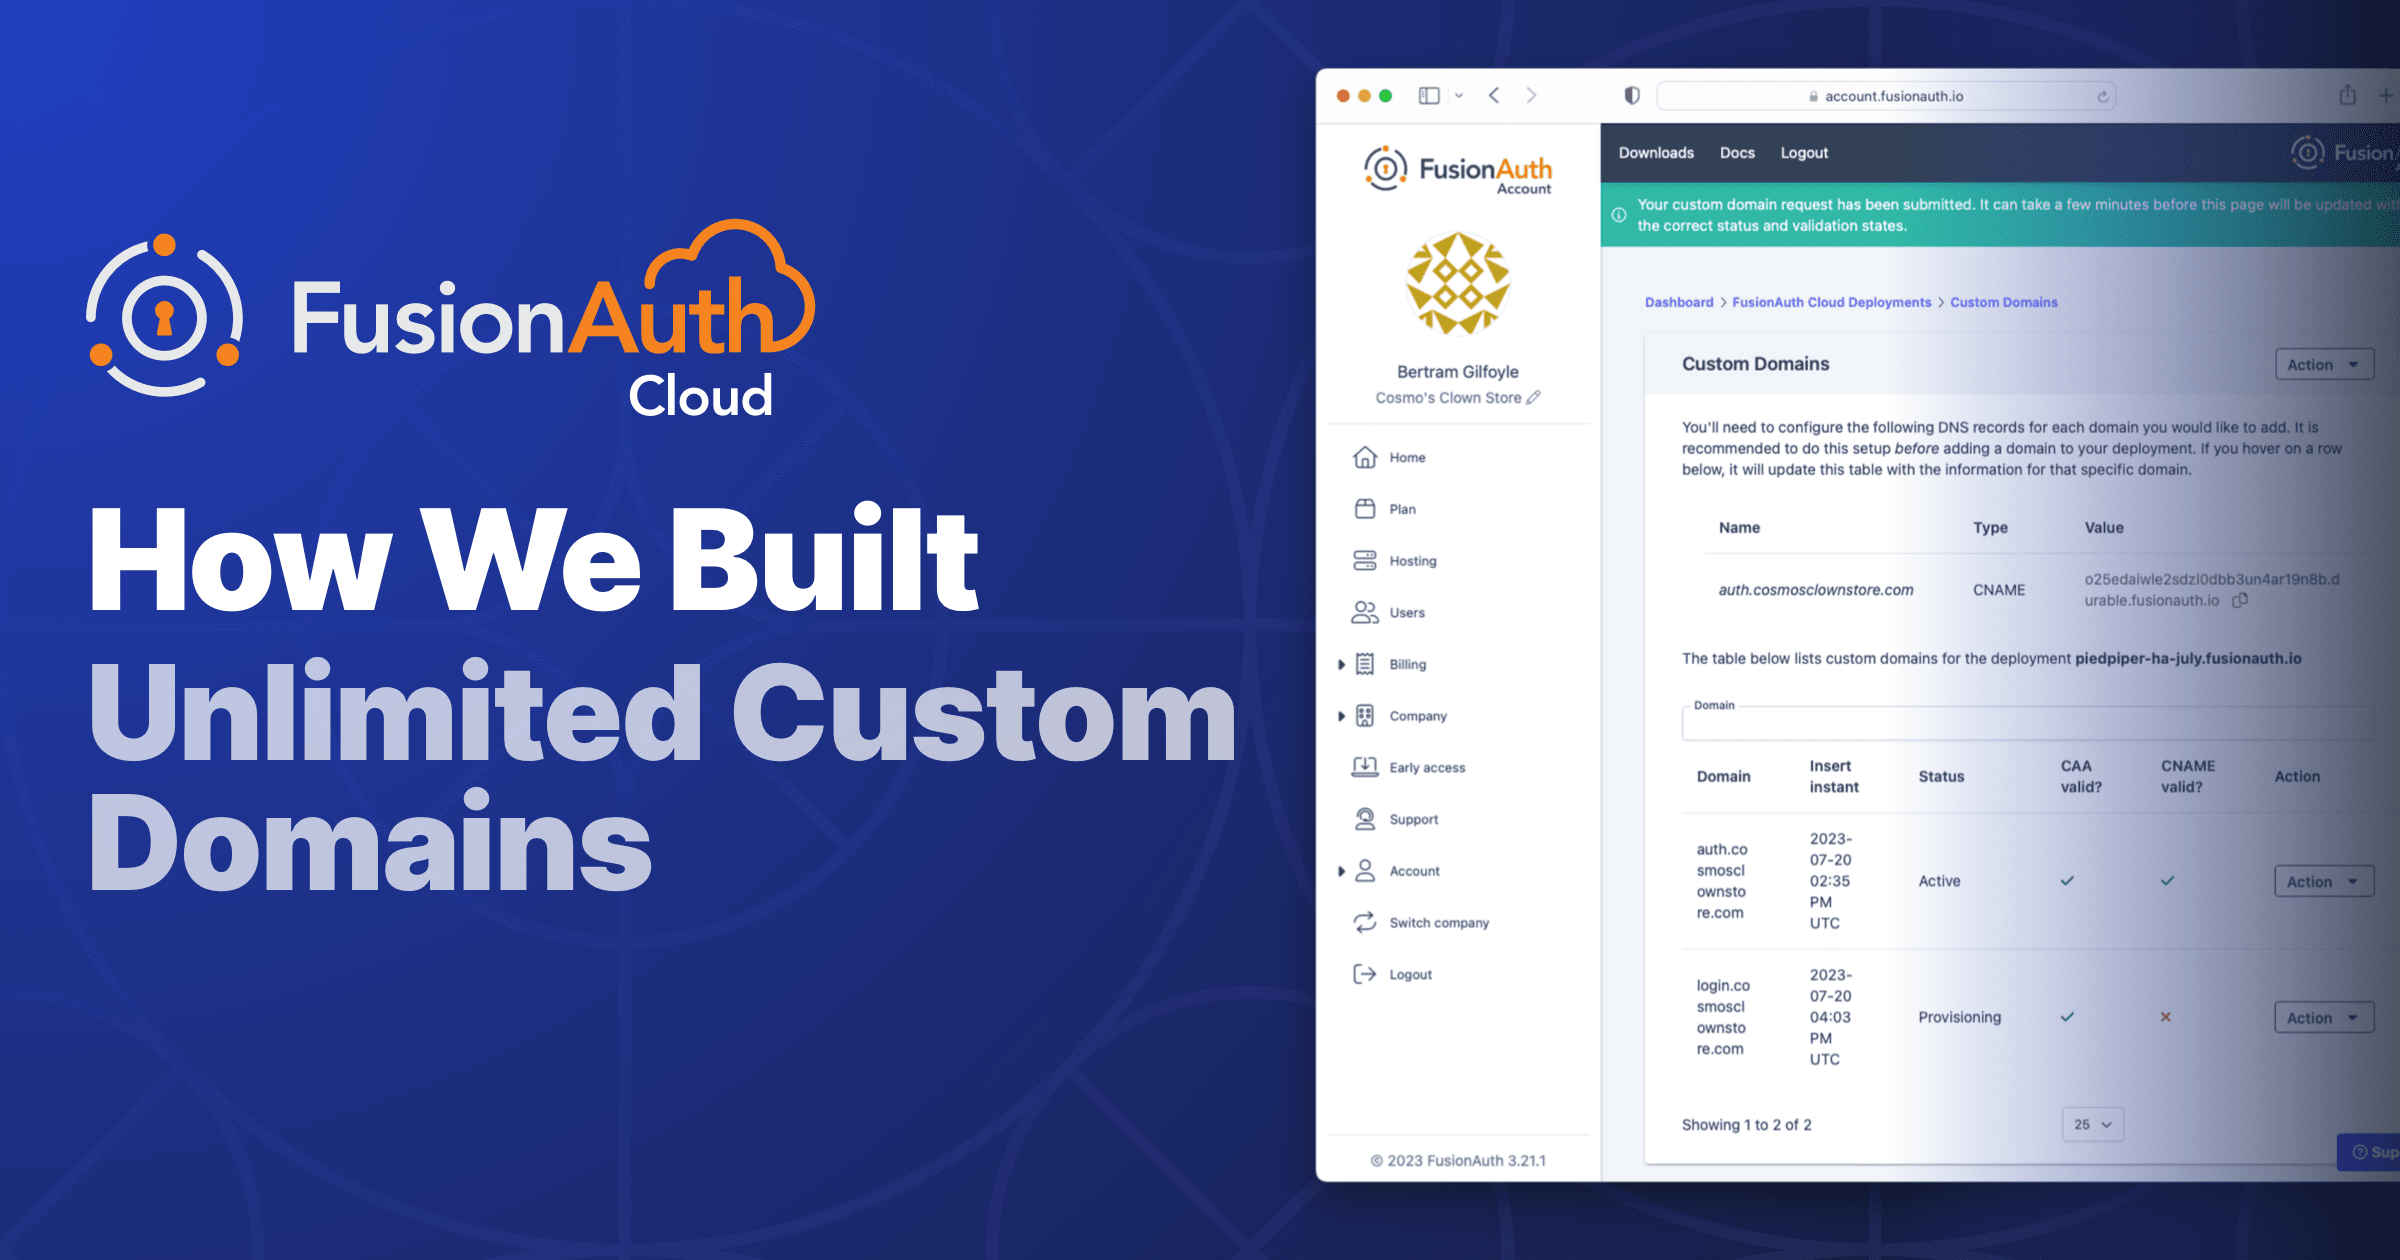Click the Active status text
This screenshot has height=1260, width=2400.
click(x=1939, y=881)
